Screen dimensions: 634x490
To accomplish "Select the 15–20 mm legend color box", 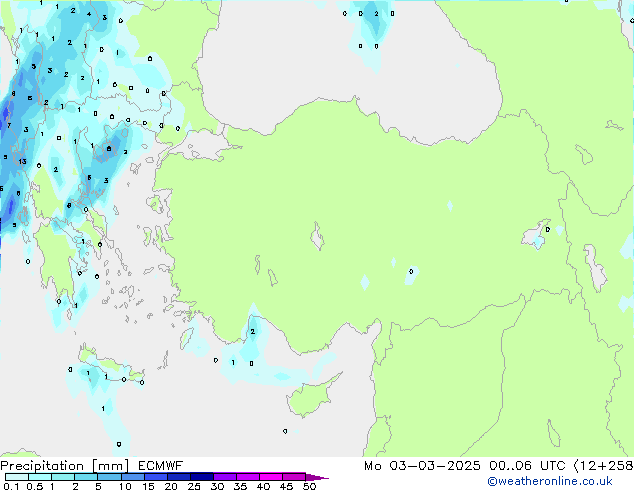I will (156, 477).
